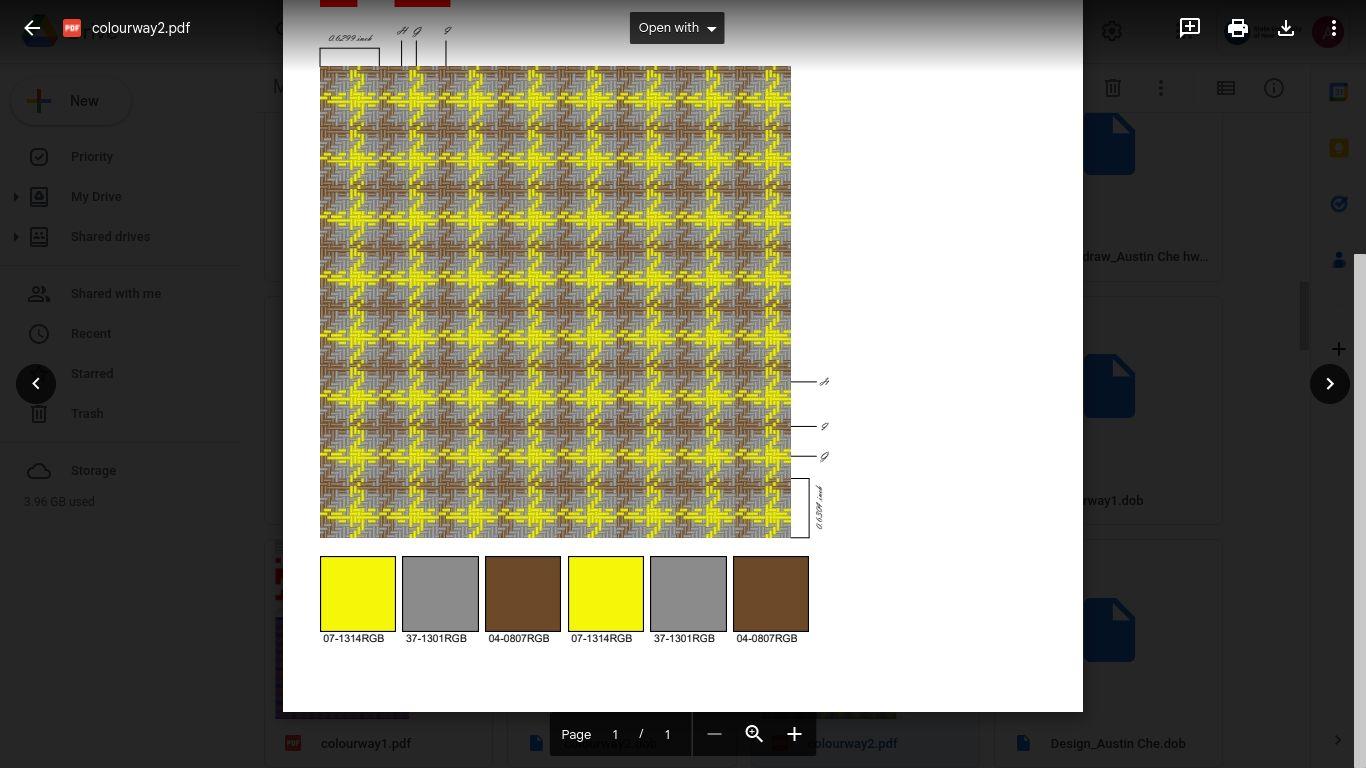Viewport: 1366px width, 768px height.
Task: Go to the previous file in preview
Action: (36, 384)
